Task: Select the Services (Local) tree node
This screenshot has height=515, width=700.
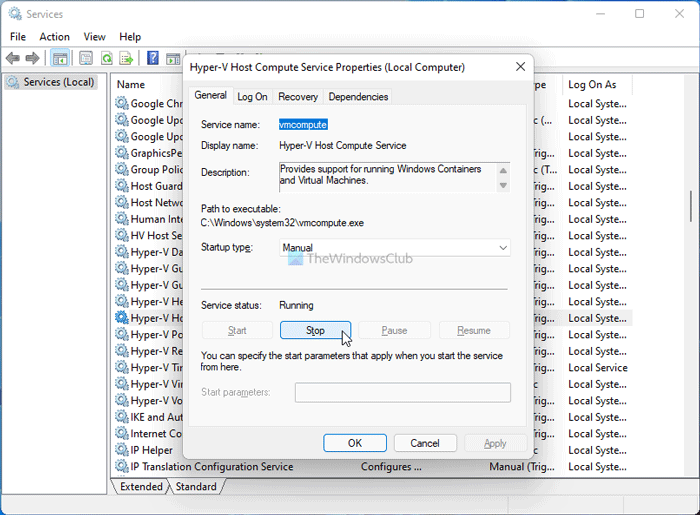Action: point(51,82)
